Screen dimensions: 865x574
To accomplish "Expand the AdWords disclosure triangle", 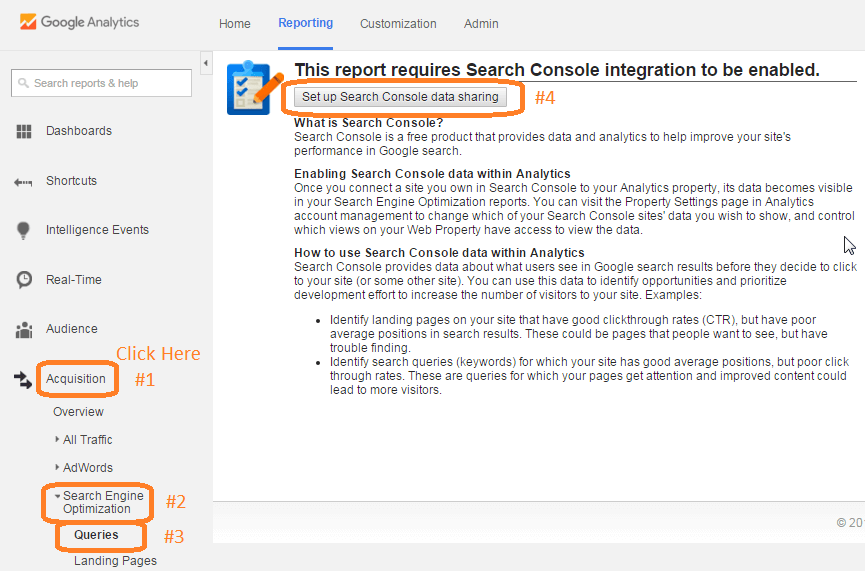I will pyautogui.click(x=57, y=467).
